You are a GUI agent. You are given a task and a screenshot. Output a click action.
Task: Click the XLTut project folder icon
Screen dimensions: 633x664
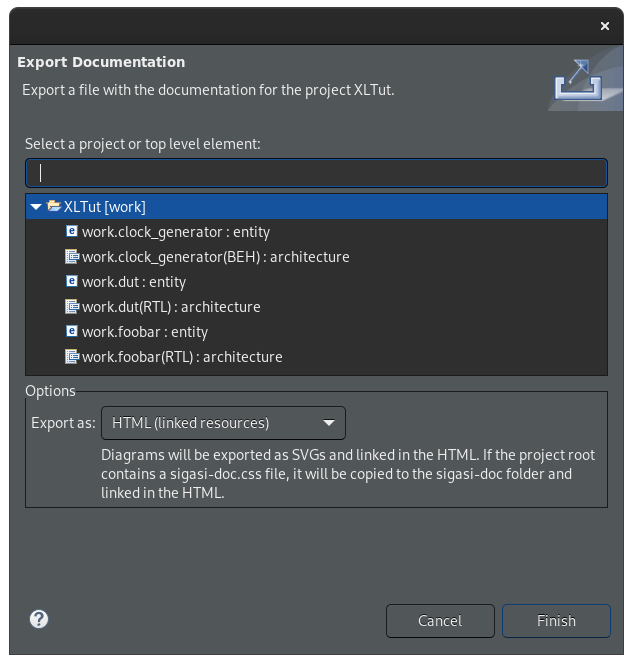(54, 206)
